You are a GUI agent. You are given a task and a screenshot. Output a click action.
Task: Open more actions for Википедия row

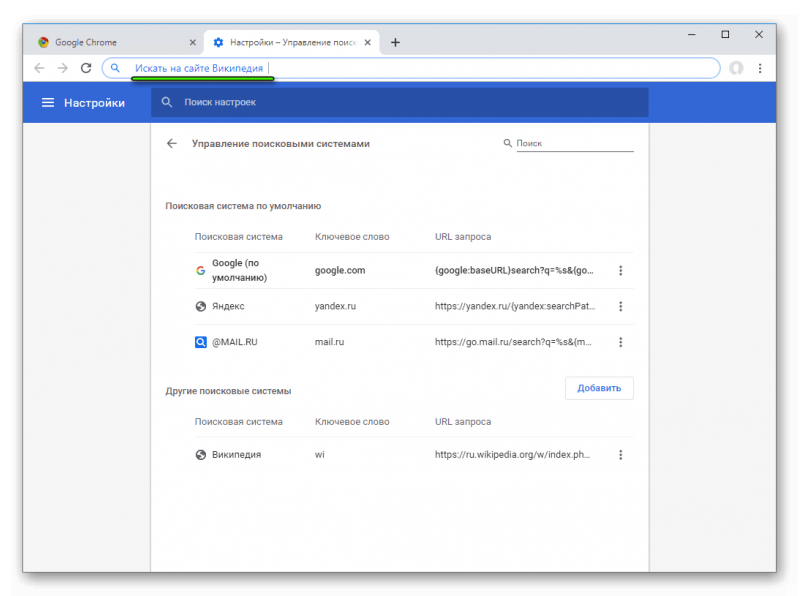tap(620, 455)
